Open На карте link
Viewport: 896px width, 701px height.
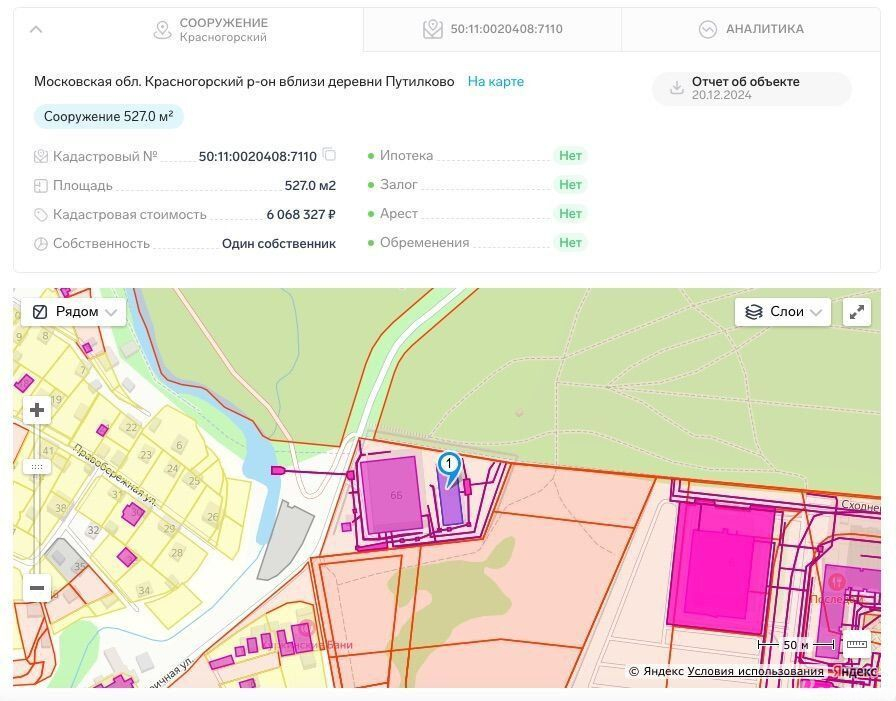tap(495, 82)
